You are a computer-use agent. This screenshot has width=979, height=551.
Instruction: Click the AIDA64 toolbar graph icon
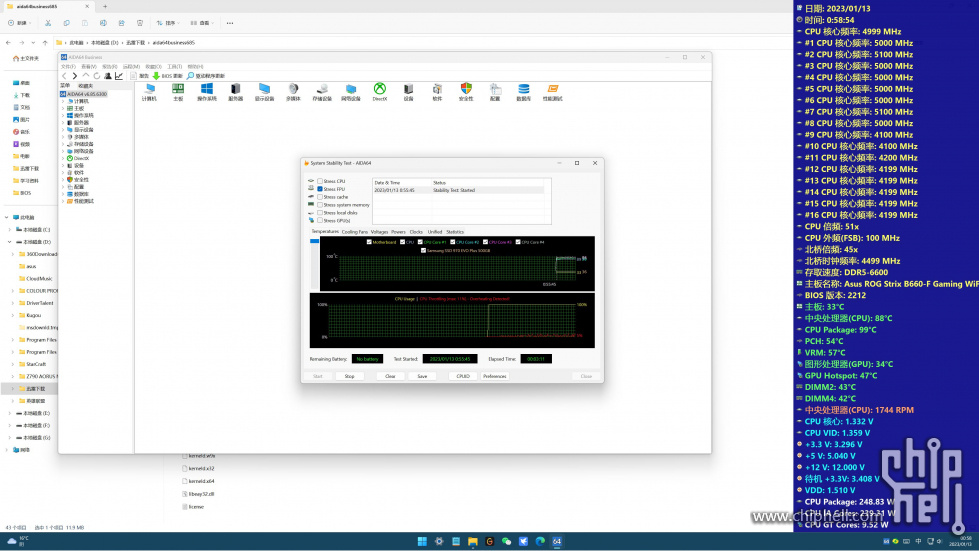coord(119,76)
